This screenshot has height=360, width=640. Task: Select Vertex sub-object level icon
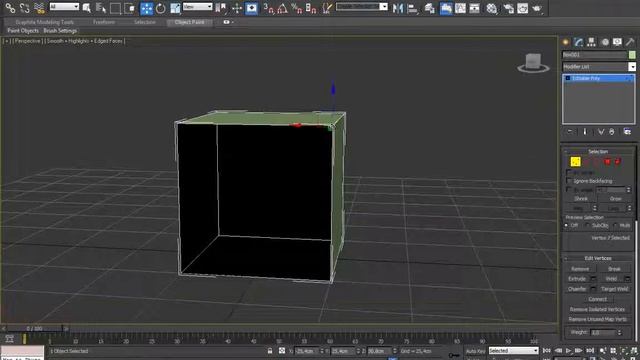576,162
